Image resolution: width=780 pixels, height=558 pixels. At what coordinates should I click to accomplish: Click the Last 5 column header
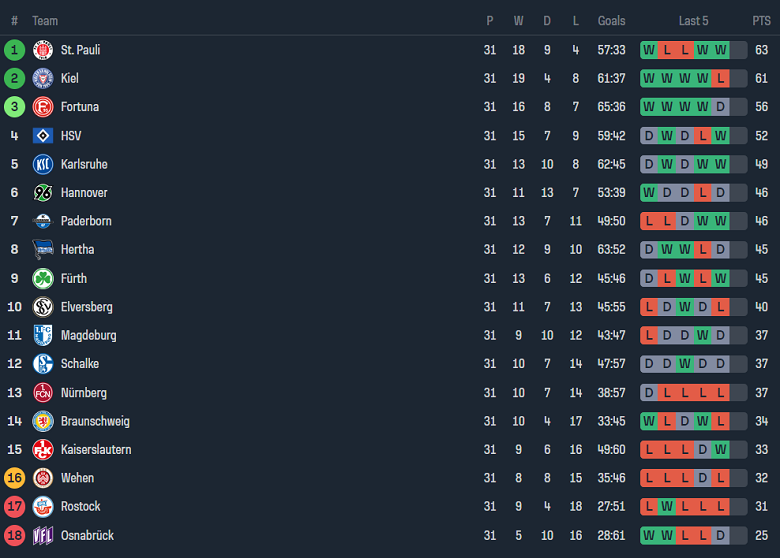[x=693, y=21]
